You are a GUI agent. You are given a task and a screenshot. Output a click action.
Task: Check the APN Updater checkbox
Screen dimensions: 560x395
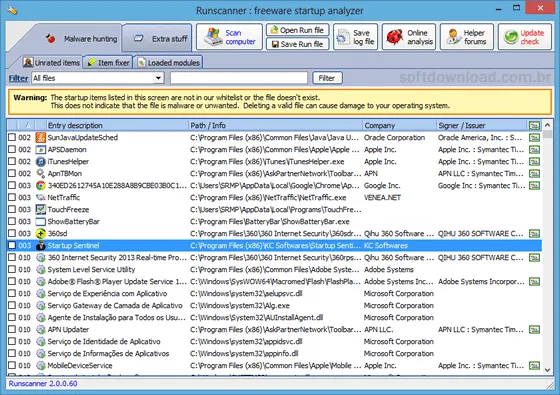point(12,330)
